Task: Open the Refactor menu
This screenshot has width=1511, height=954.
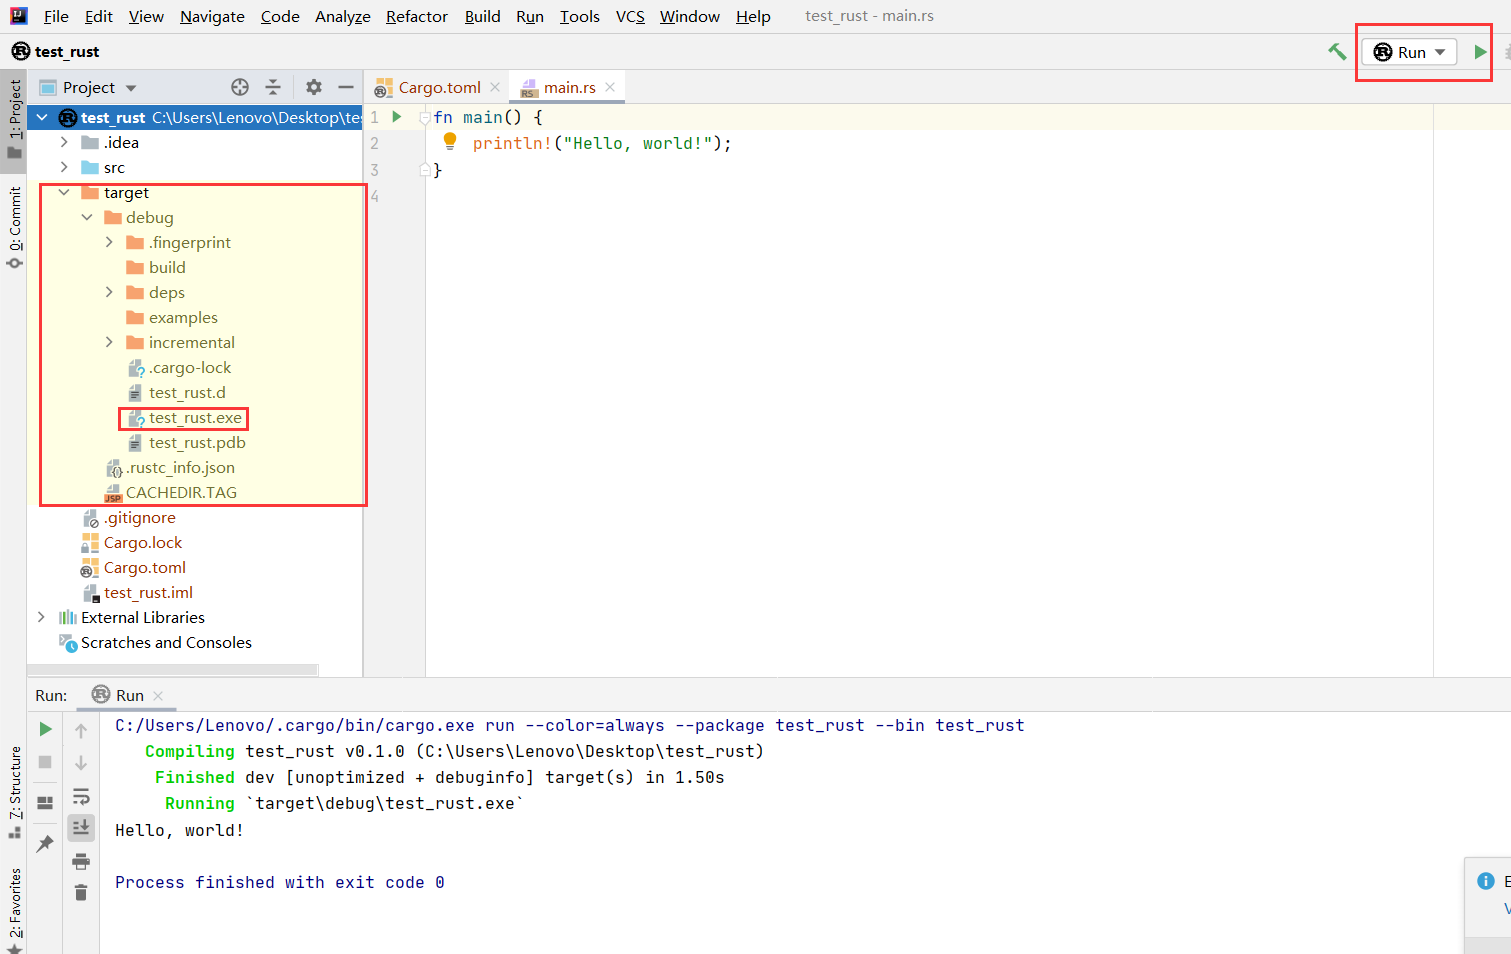Action: [x=417, y=16]
